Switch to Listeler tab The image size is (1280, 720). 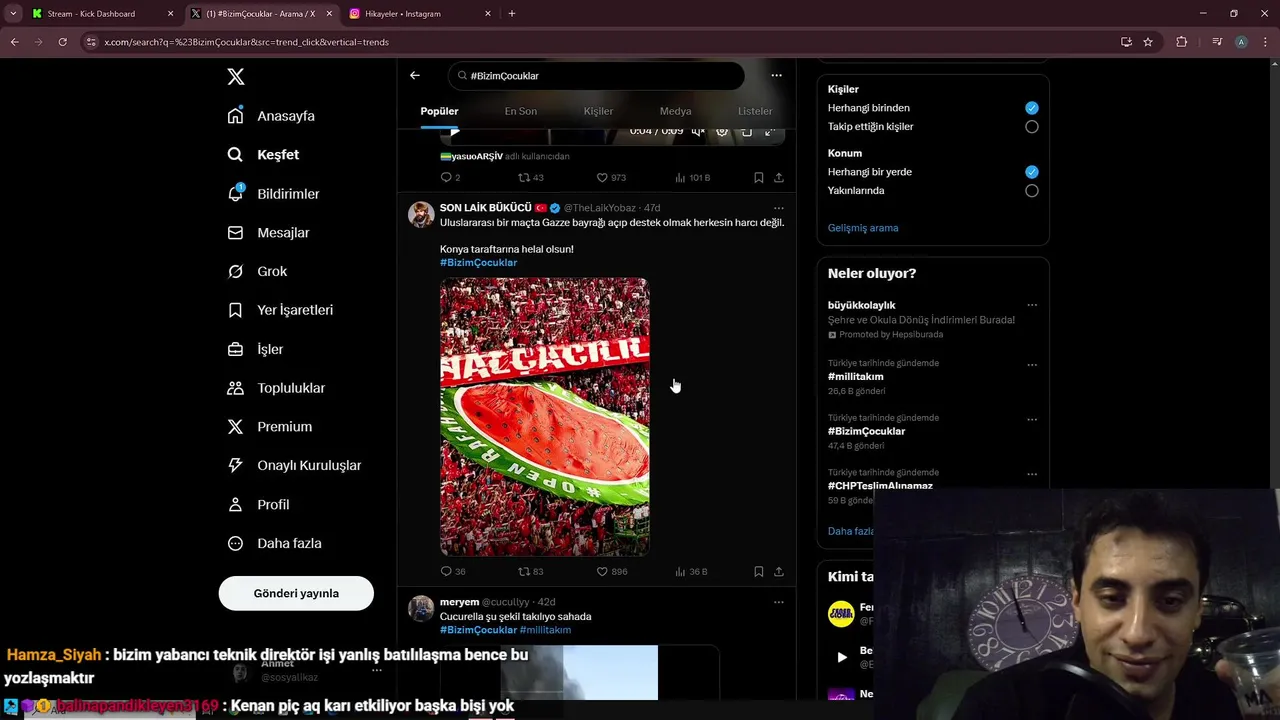click(x=755, y=111)
